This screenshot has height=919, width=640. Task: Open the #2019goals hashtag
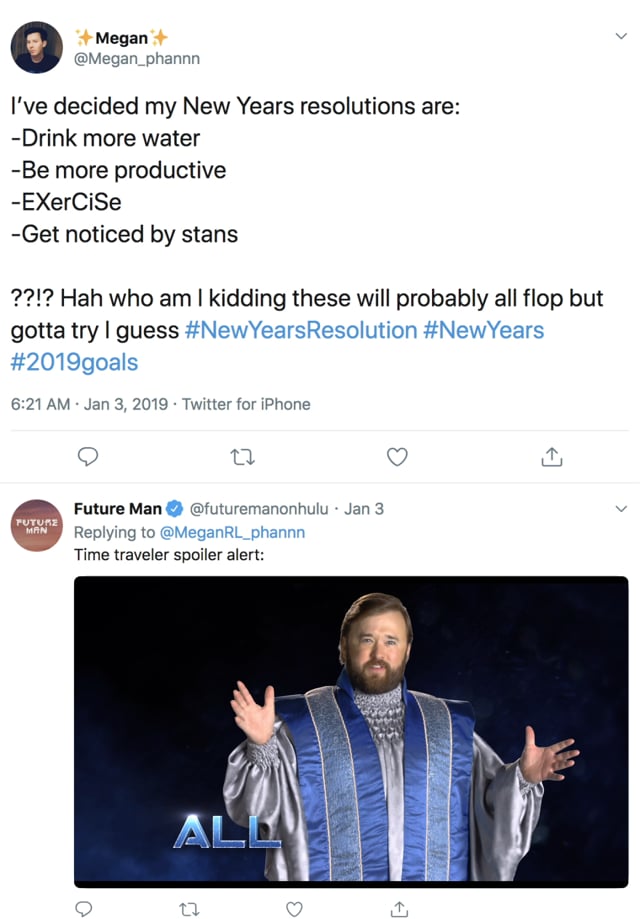[x=74, y=361]
